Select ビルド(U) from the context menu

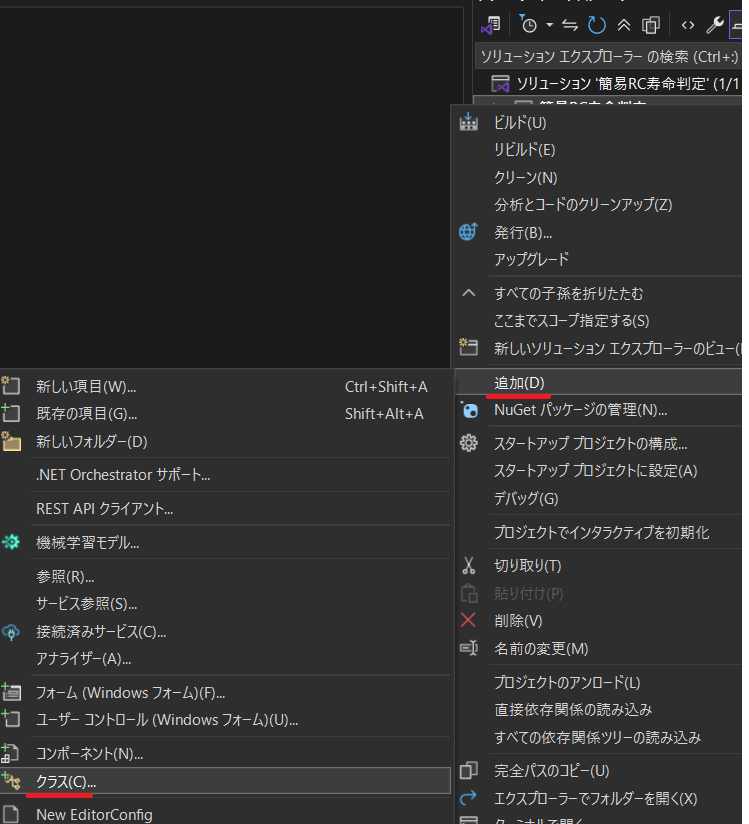click(520, 122)
